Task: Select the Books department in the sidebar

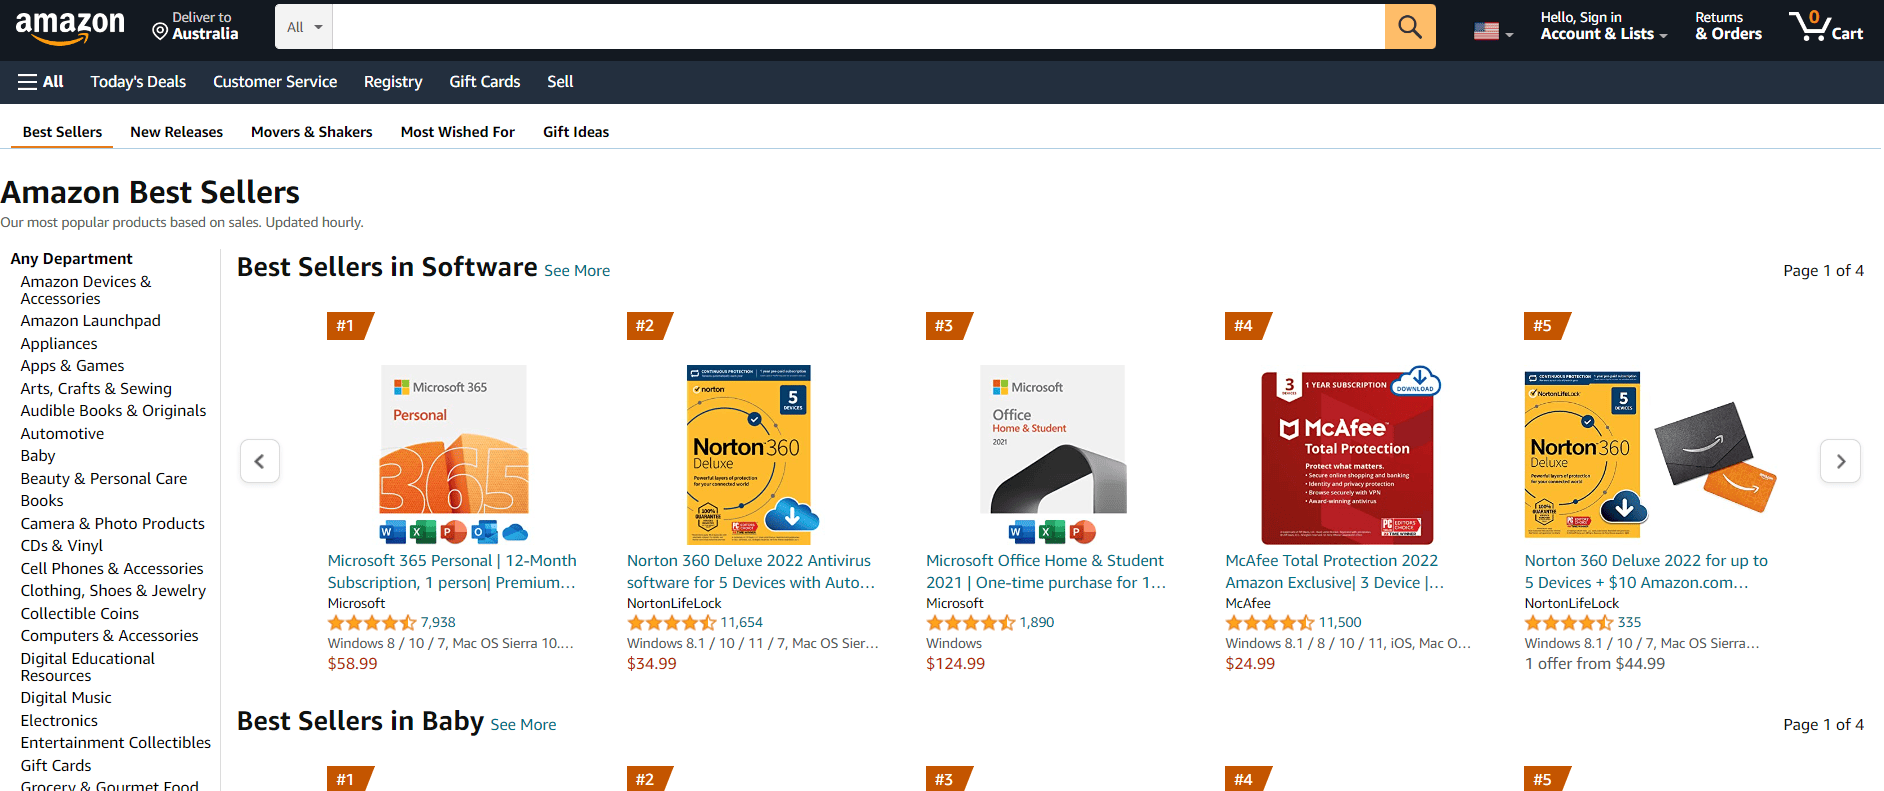Action: (41, 500)
